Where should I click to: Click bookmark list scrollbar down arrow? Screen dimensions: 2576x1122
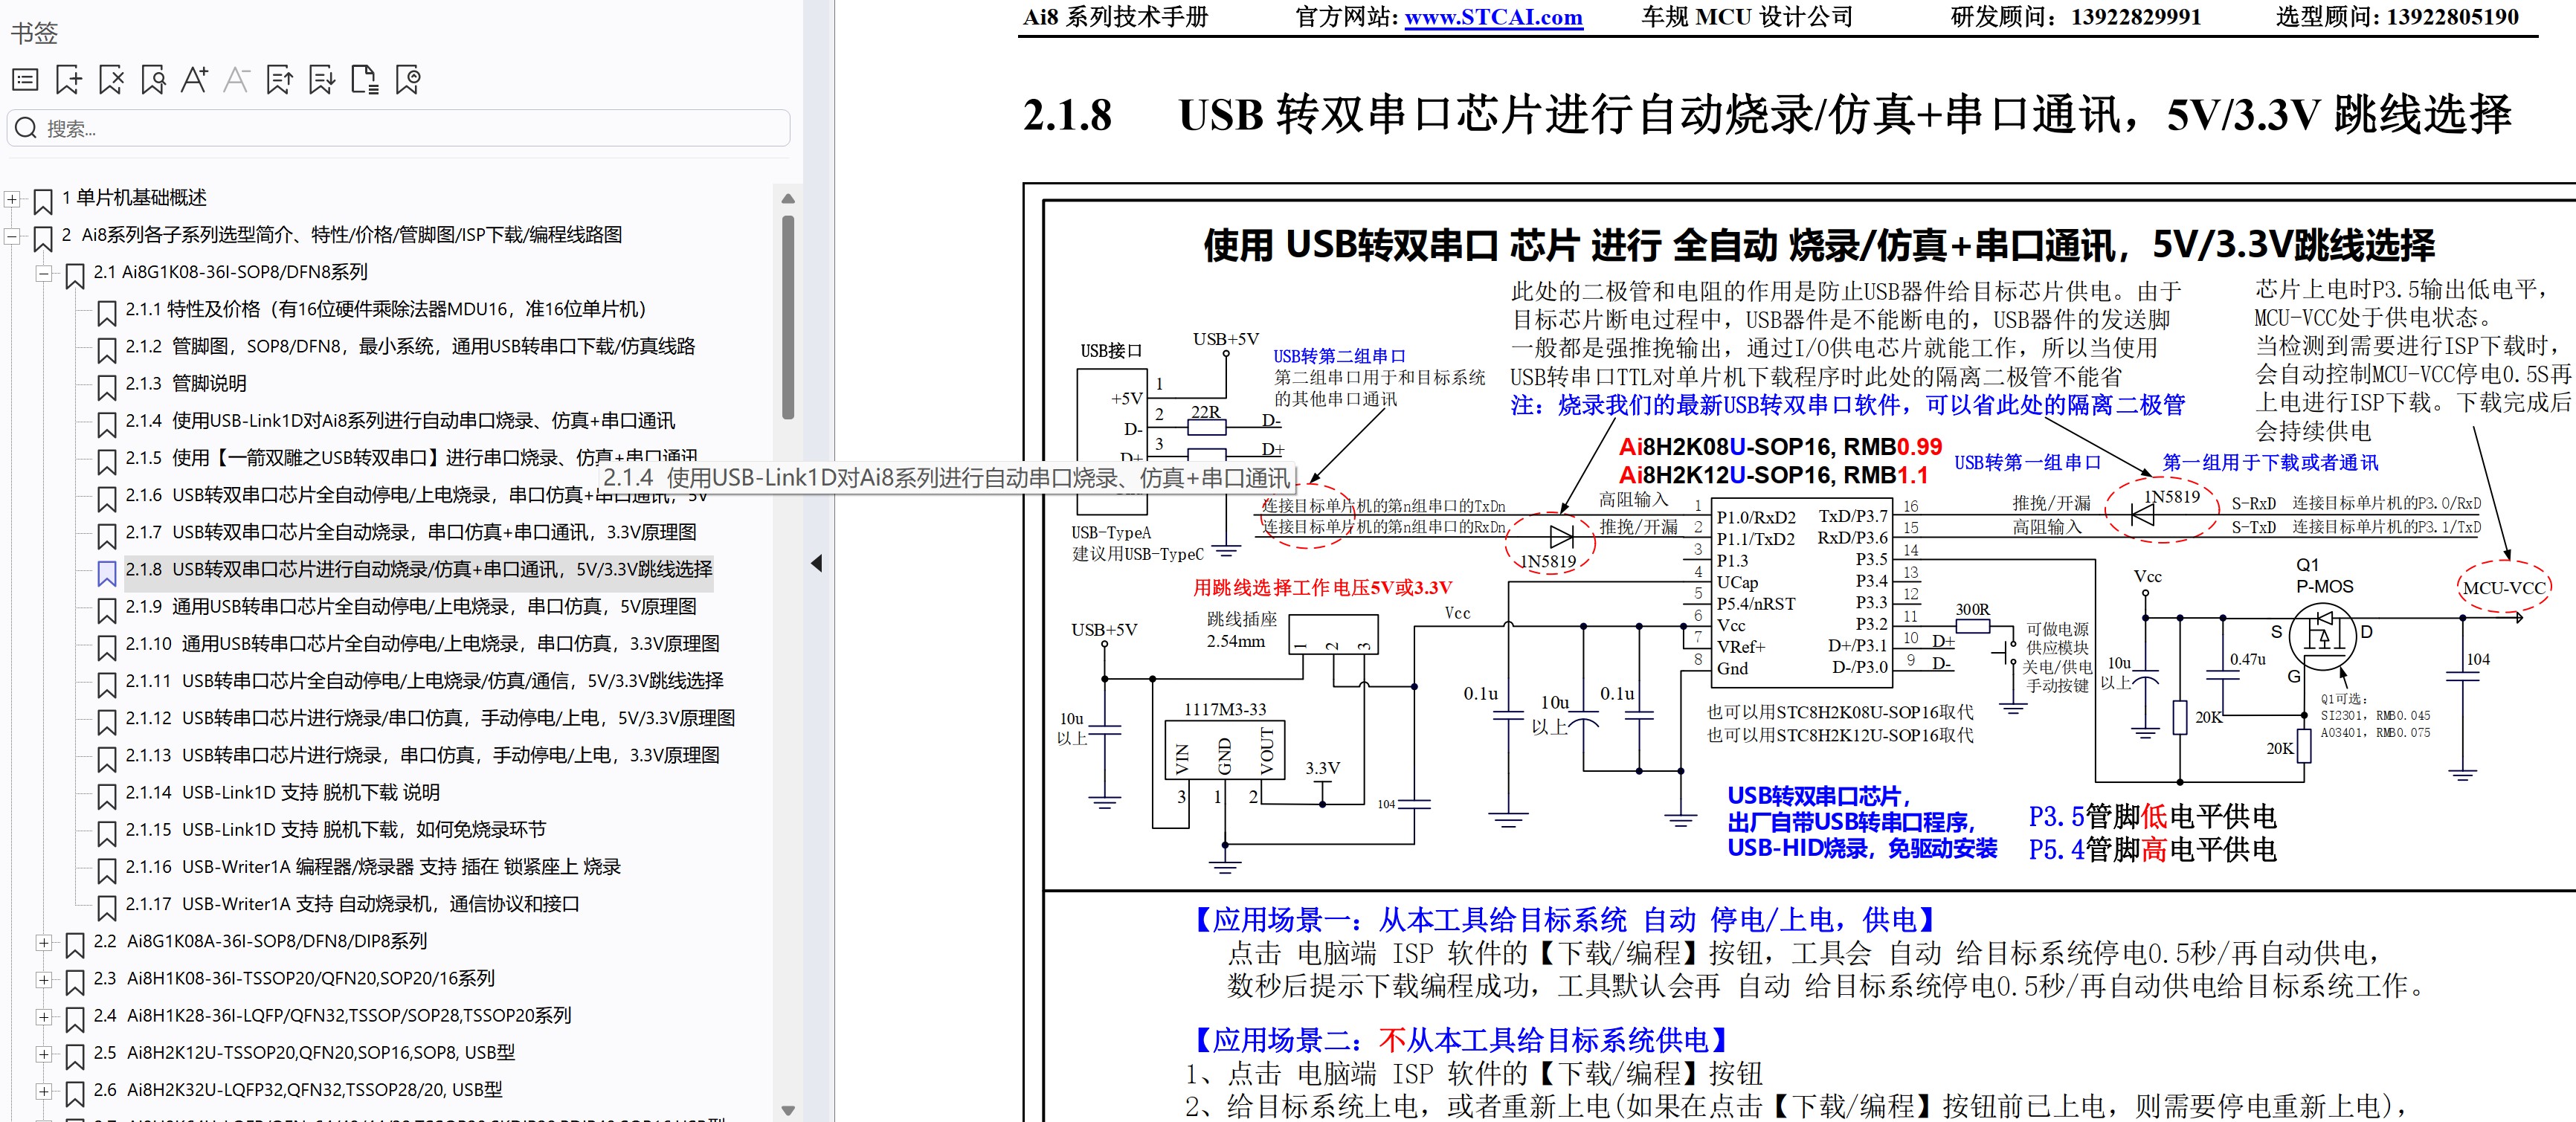(x=788, y=1110)
